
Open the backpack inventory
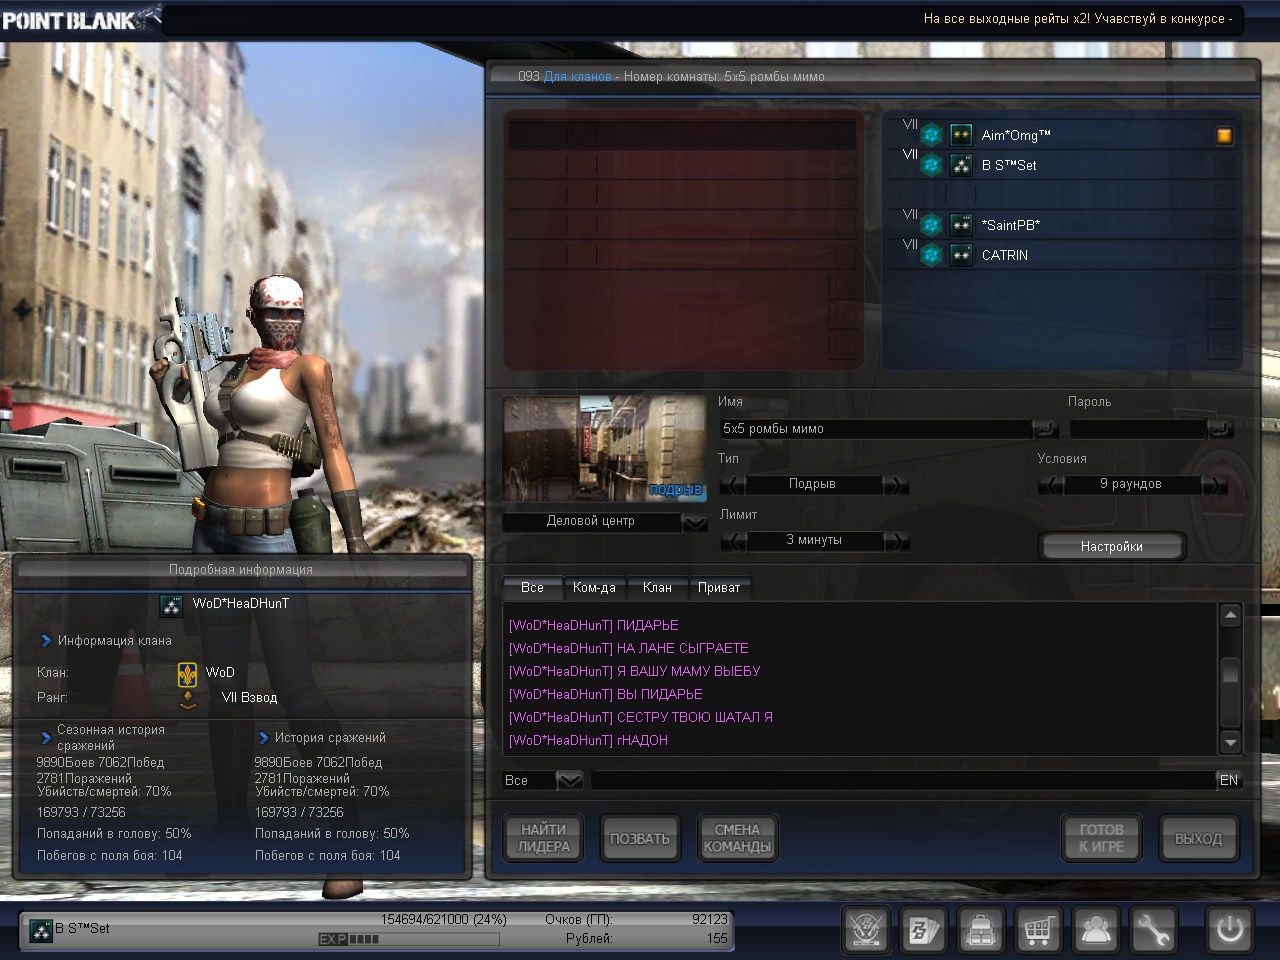click(981, 931)
